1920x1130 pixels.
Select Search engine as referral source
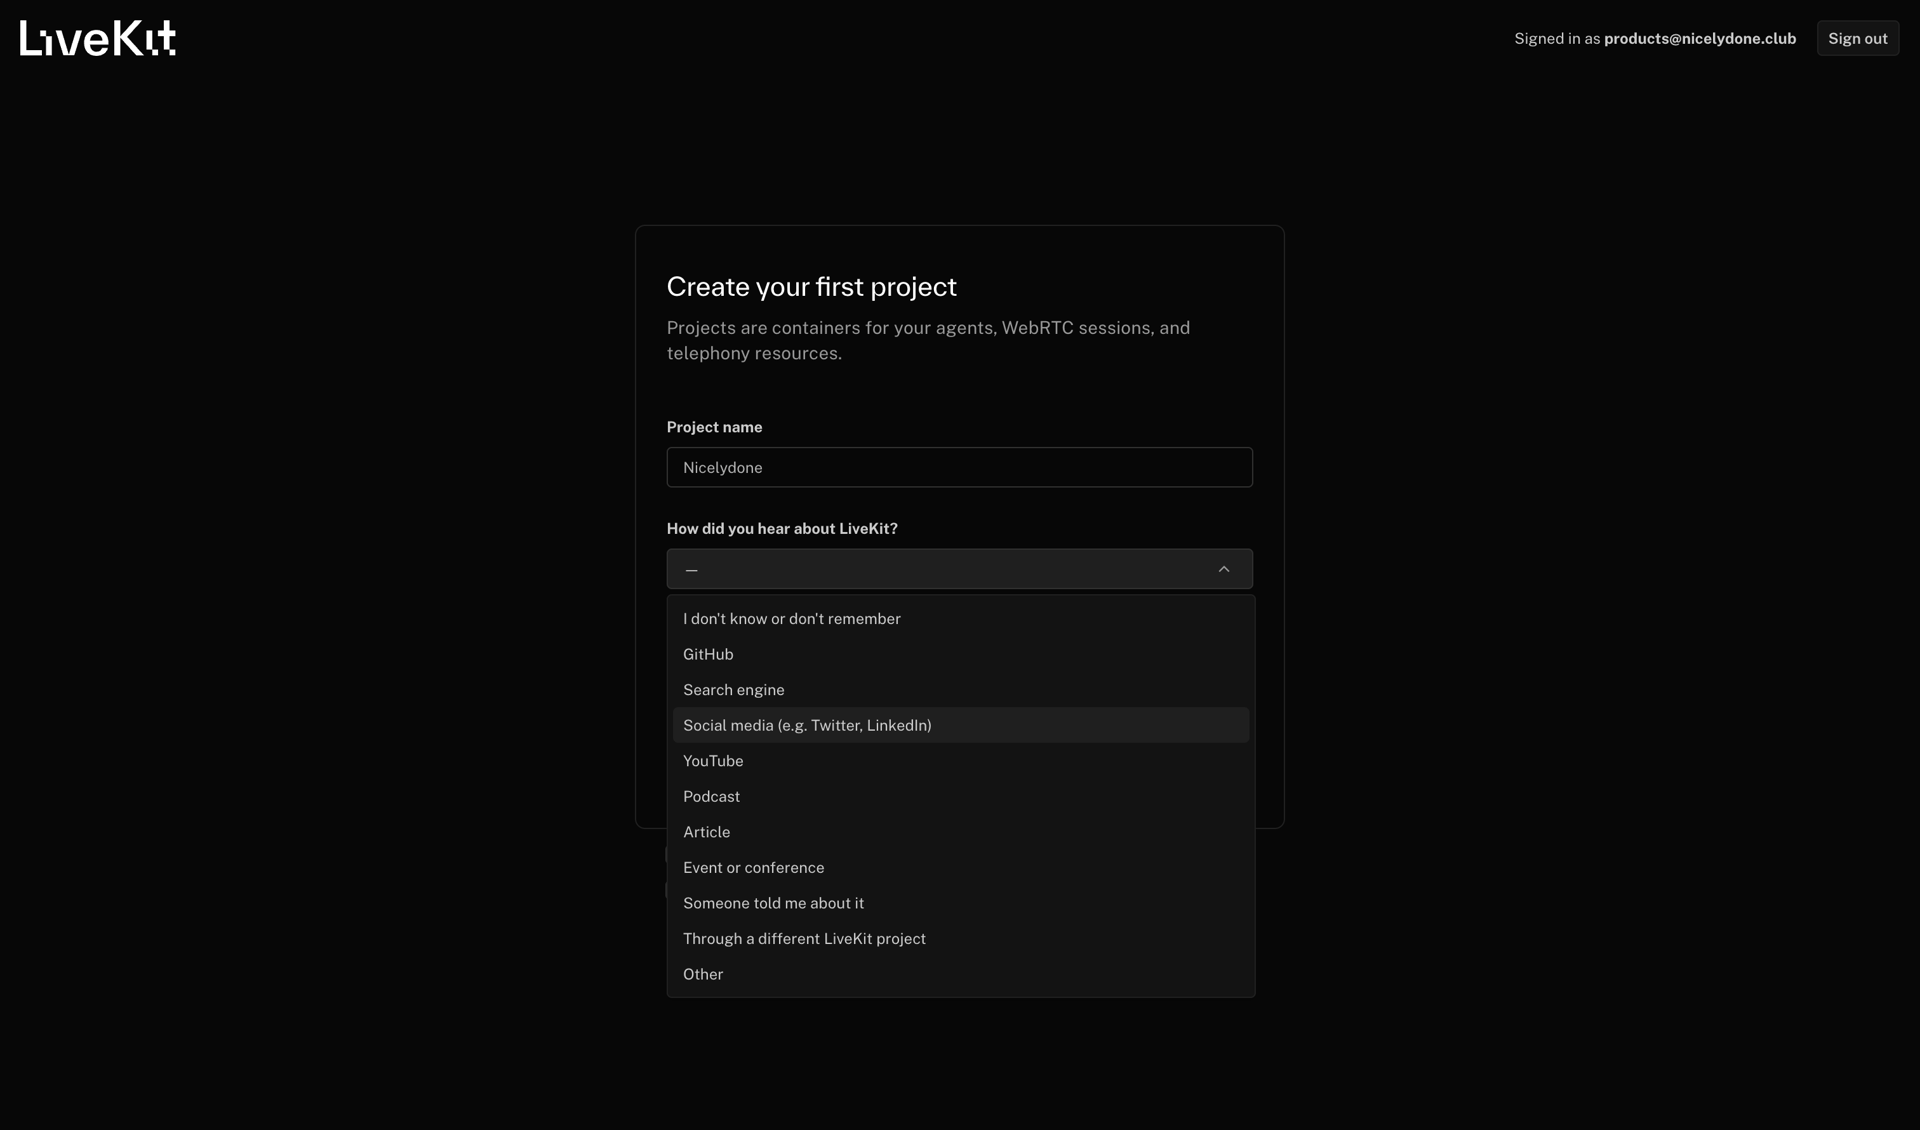[x=733, y=690]
